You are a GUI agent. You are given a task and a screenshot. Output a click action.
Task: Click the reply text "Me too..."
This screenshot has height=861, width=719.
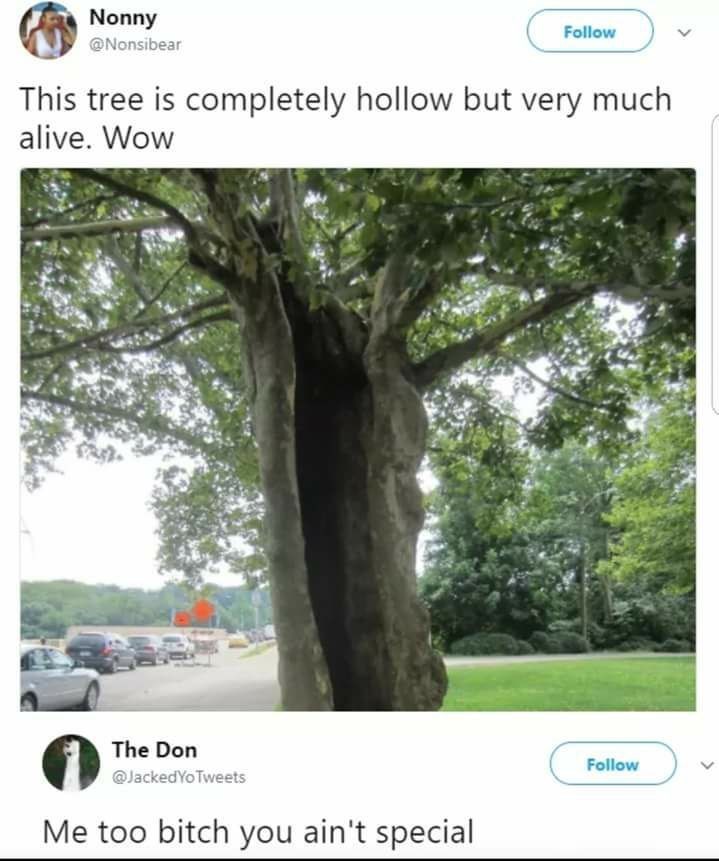(258, 831)
